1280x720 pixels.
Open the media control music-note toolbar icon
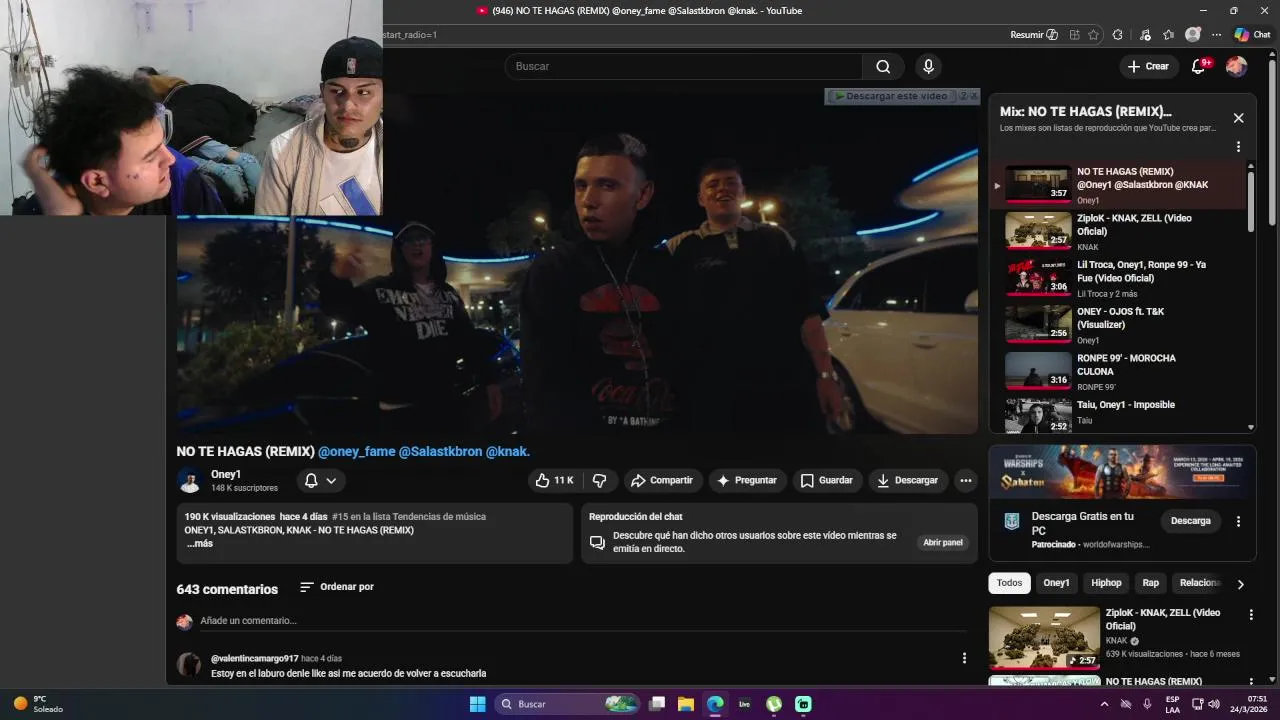pos(1145,35)
